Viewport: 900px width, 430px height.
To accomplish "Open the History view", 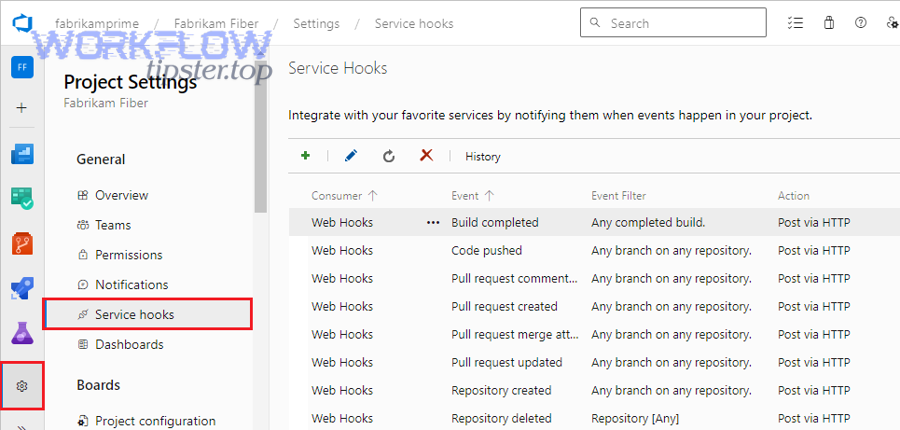I will tap(483, 157).
